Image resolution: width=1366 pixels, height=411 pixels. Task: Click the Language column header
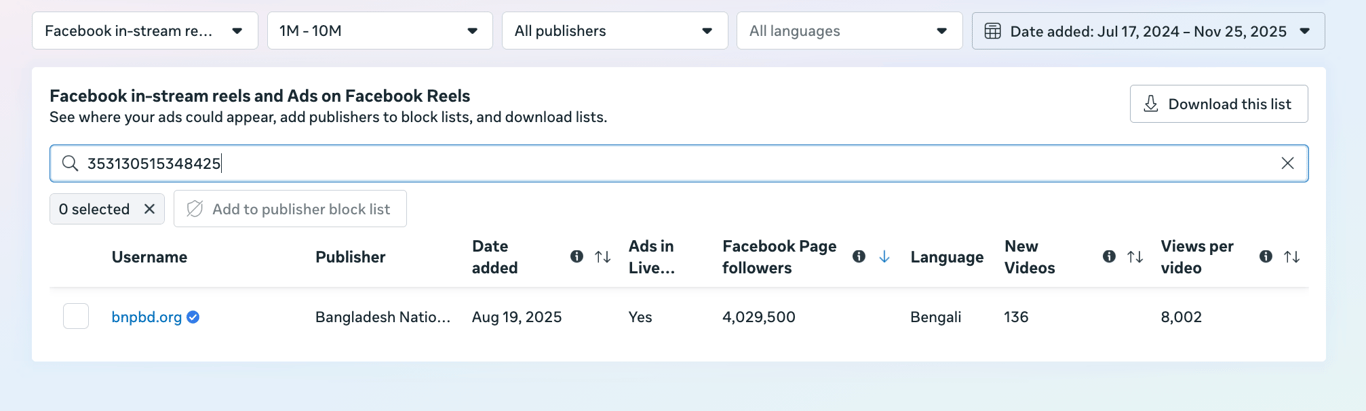[x=947, y=257]
